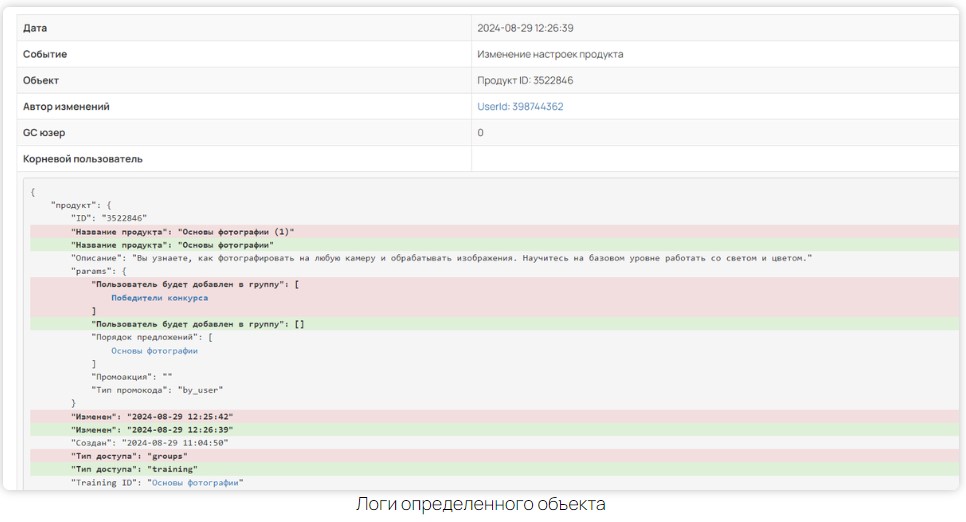Click the GC юзер value 0
966x522 pixels.
pyautogui.click(x=481, y=133)
